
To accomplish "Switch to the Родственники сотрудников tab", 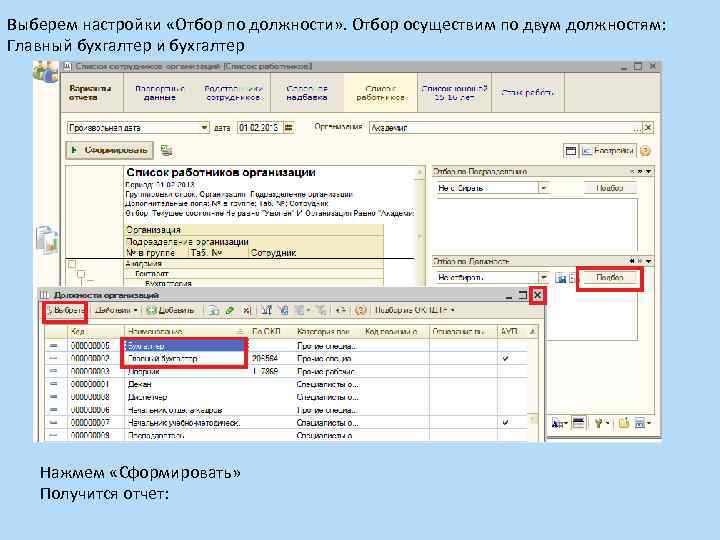I will (x=233, y=93).
